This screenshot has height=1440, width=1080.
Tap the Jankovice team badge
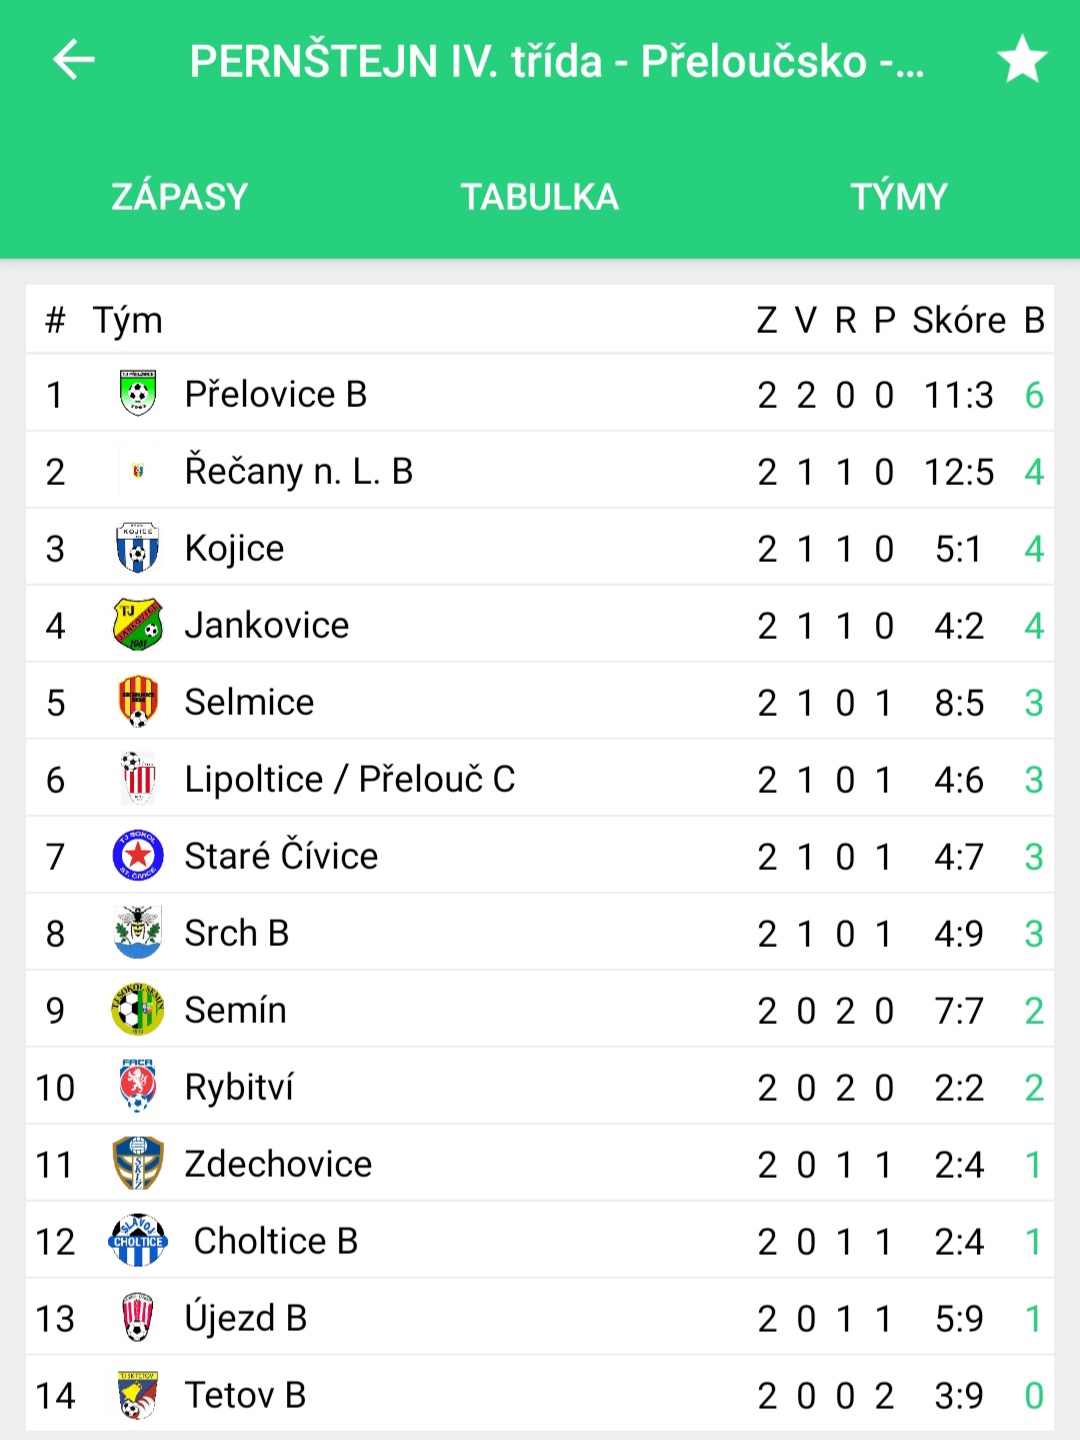(x=138, y=625)
